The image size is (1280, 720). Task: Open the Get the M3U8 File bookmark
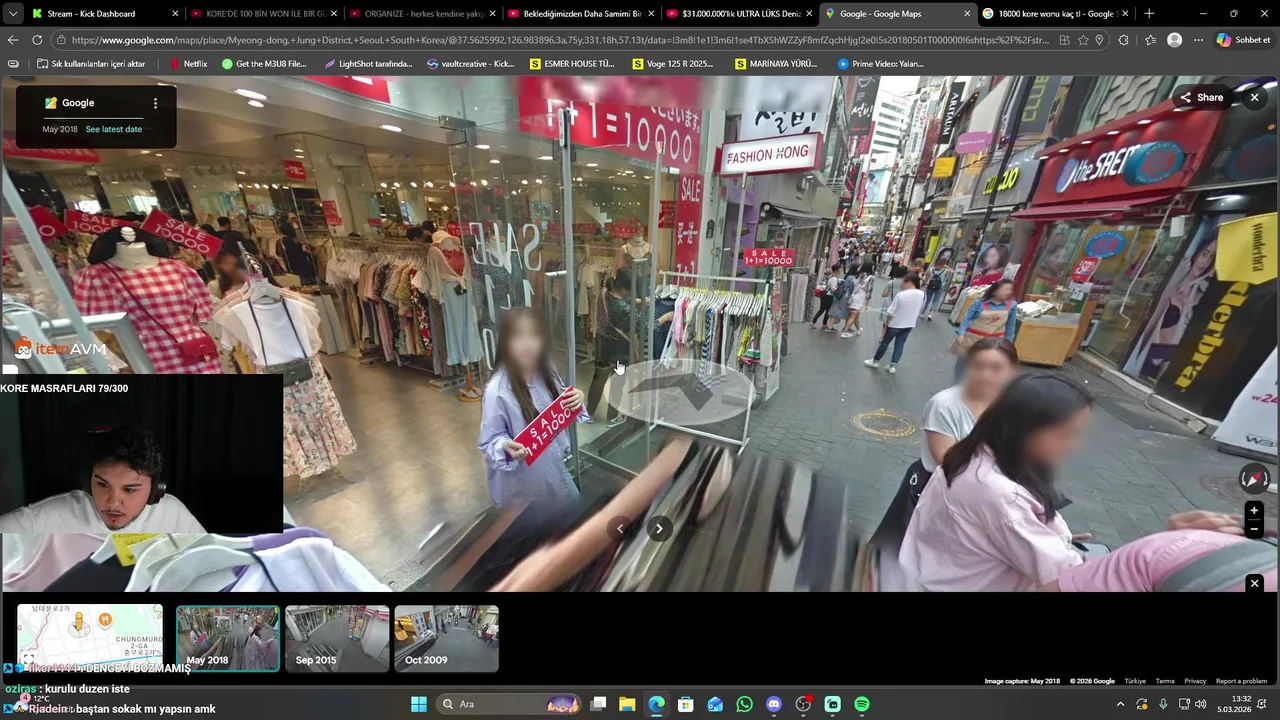[x=264, y=63]
